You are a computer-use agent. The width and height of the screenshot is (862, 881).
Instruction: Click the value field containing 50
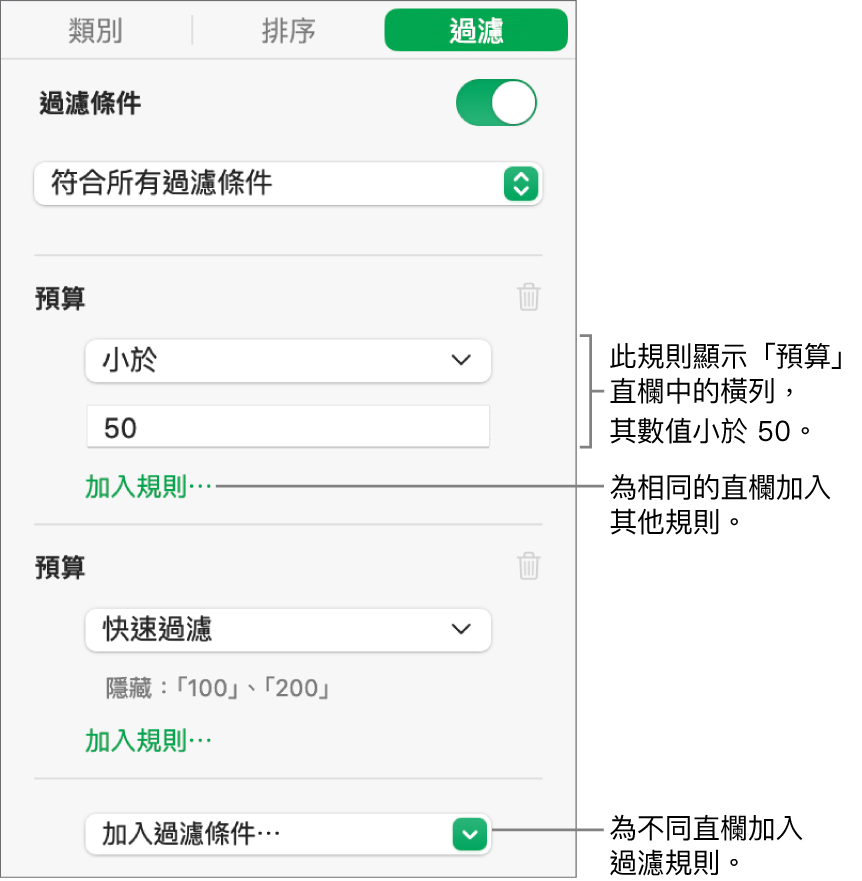[x=288, y=428]
